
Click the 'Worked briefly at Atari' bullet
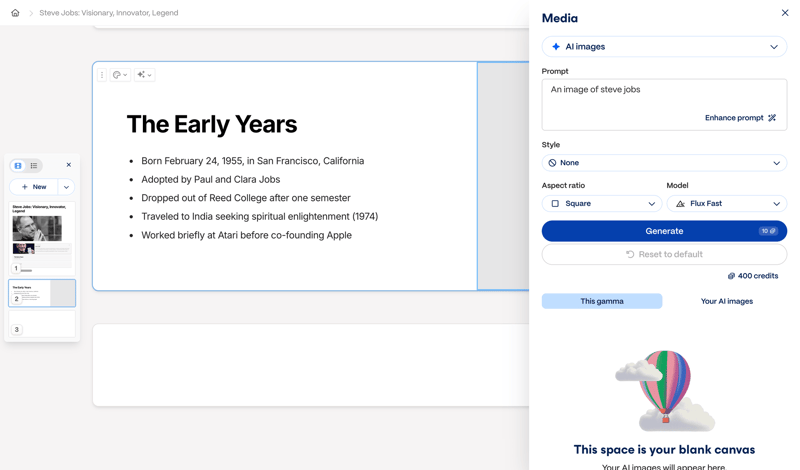(246, 235)
